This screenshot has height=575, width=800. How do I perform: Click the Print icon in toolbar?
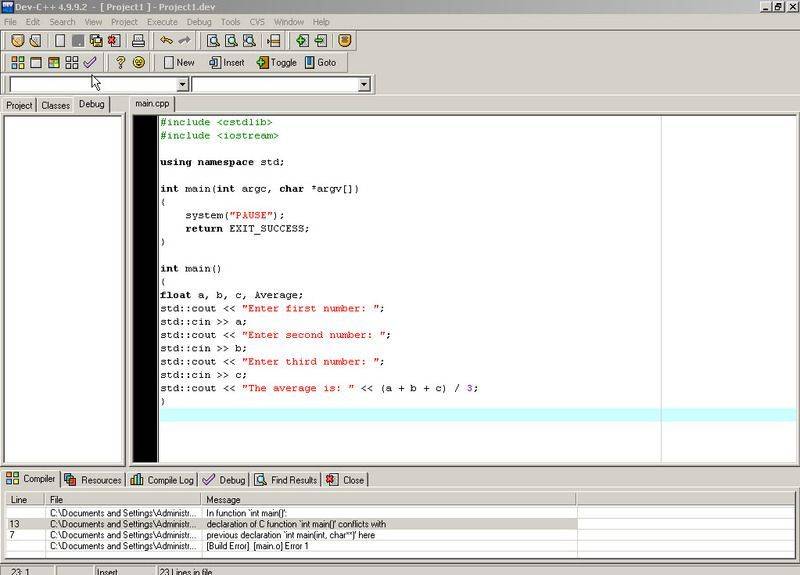point(139,41)
